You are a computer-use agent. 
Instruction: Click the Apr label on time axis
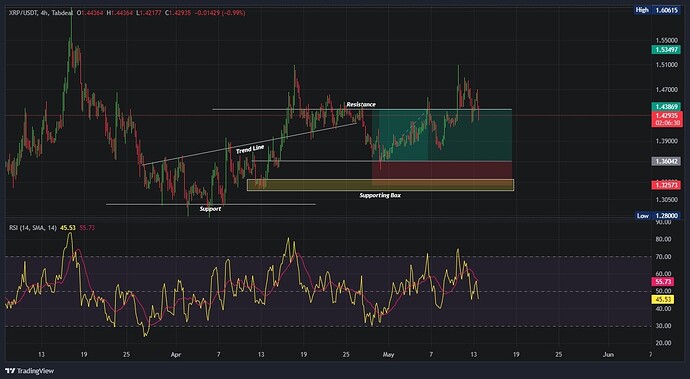(x=176, y=354)
